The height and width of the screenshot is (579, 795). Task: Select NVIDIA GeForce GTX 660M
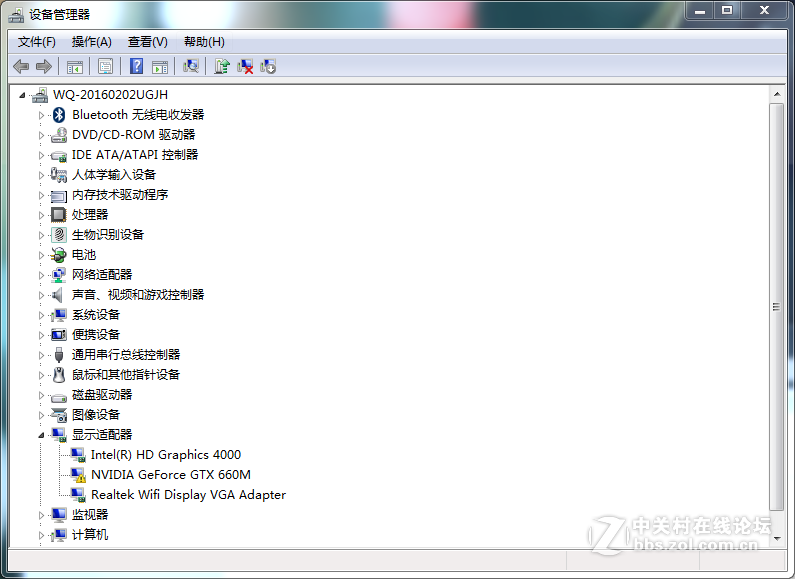pos(171,475)
